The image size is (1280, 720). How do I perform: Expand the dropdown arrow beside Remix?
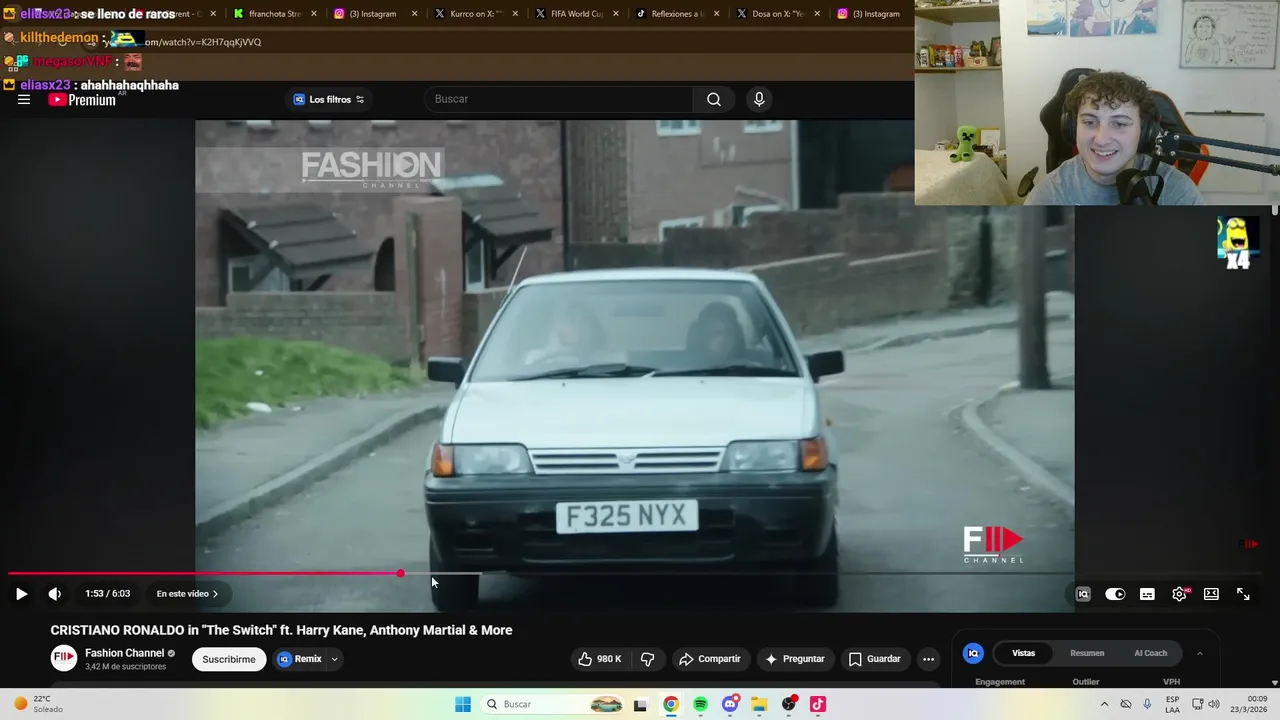(335, 659)
